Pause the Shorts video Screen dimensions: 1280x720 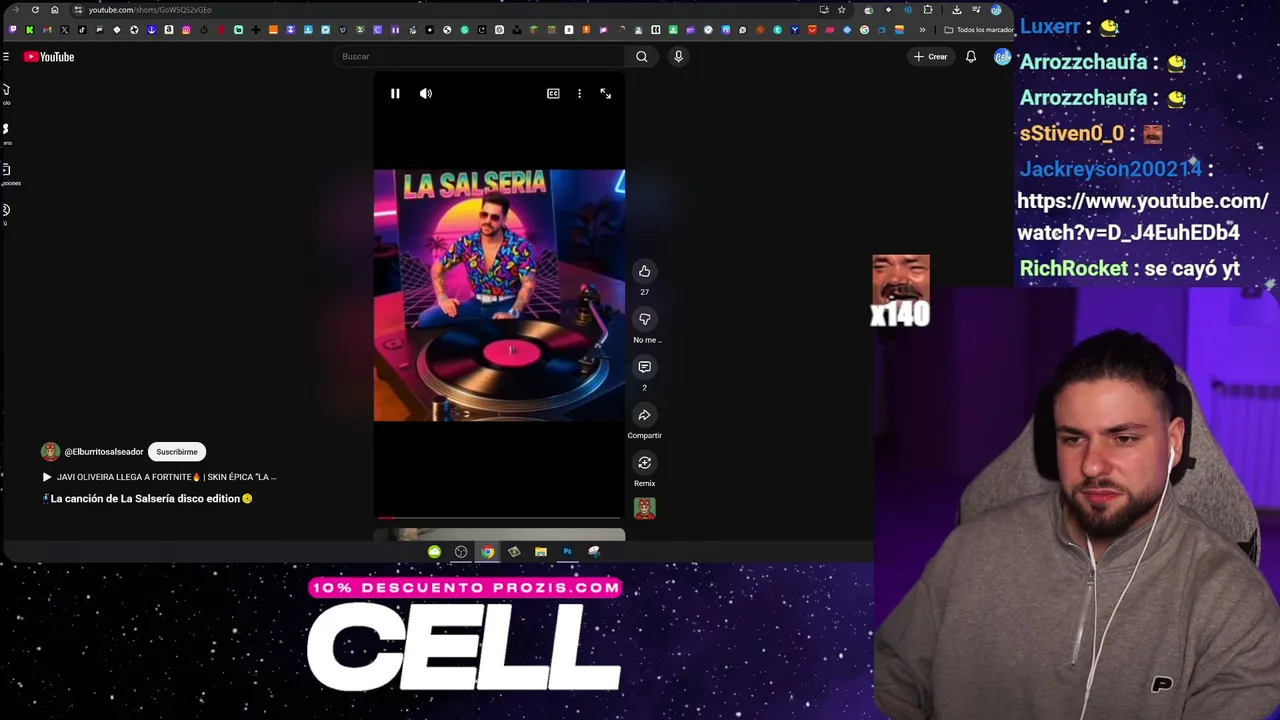pyautogui.click(x=395, y=93)
